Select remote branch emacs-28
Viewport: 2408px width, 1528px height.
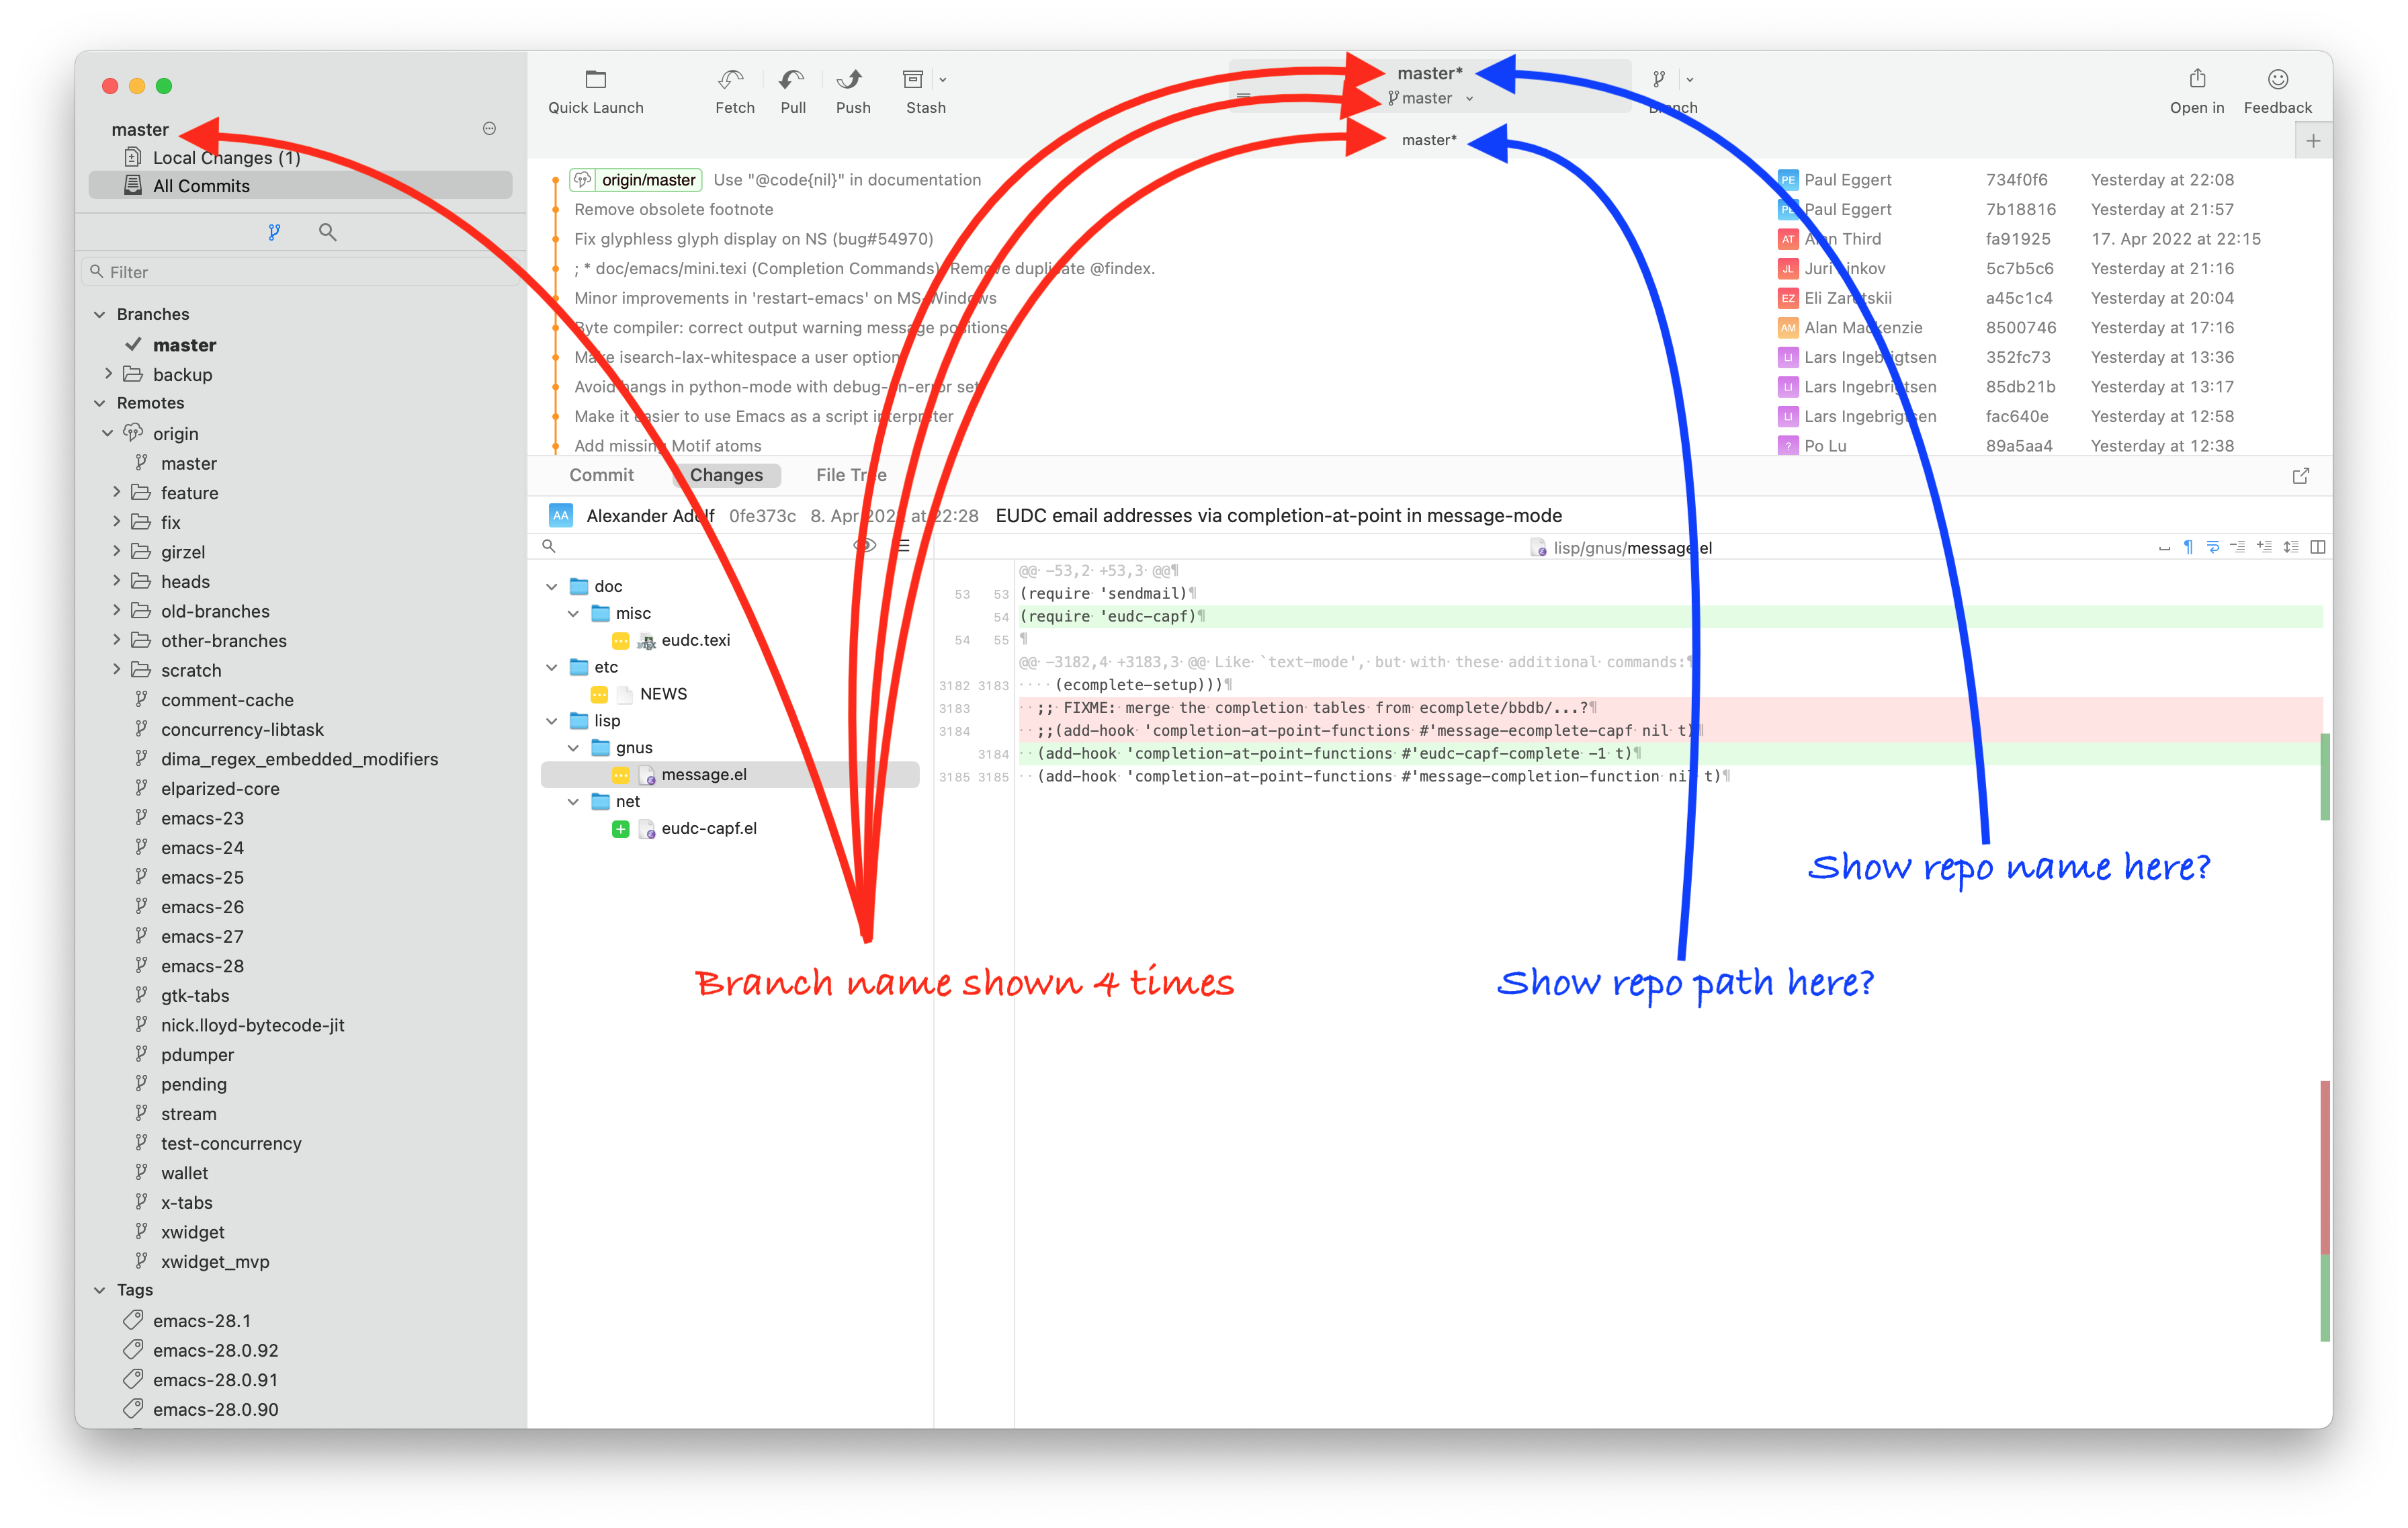pos(202,966)
